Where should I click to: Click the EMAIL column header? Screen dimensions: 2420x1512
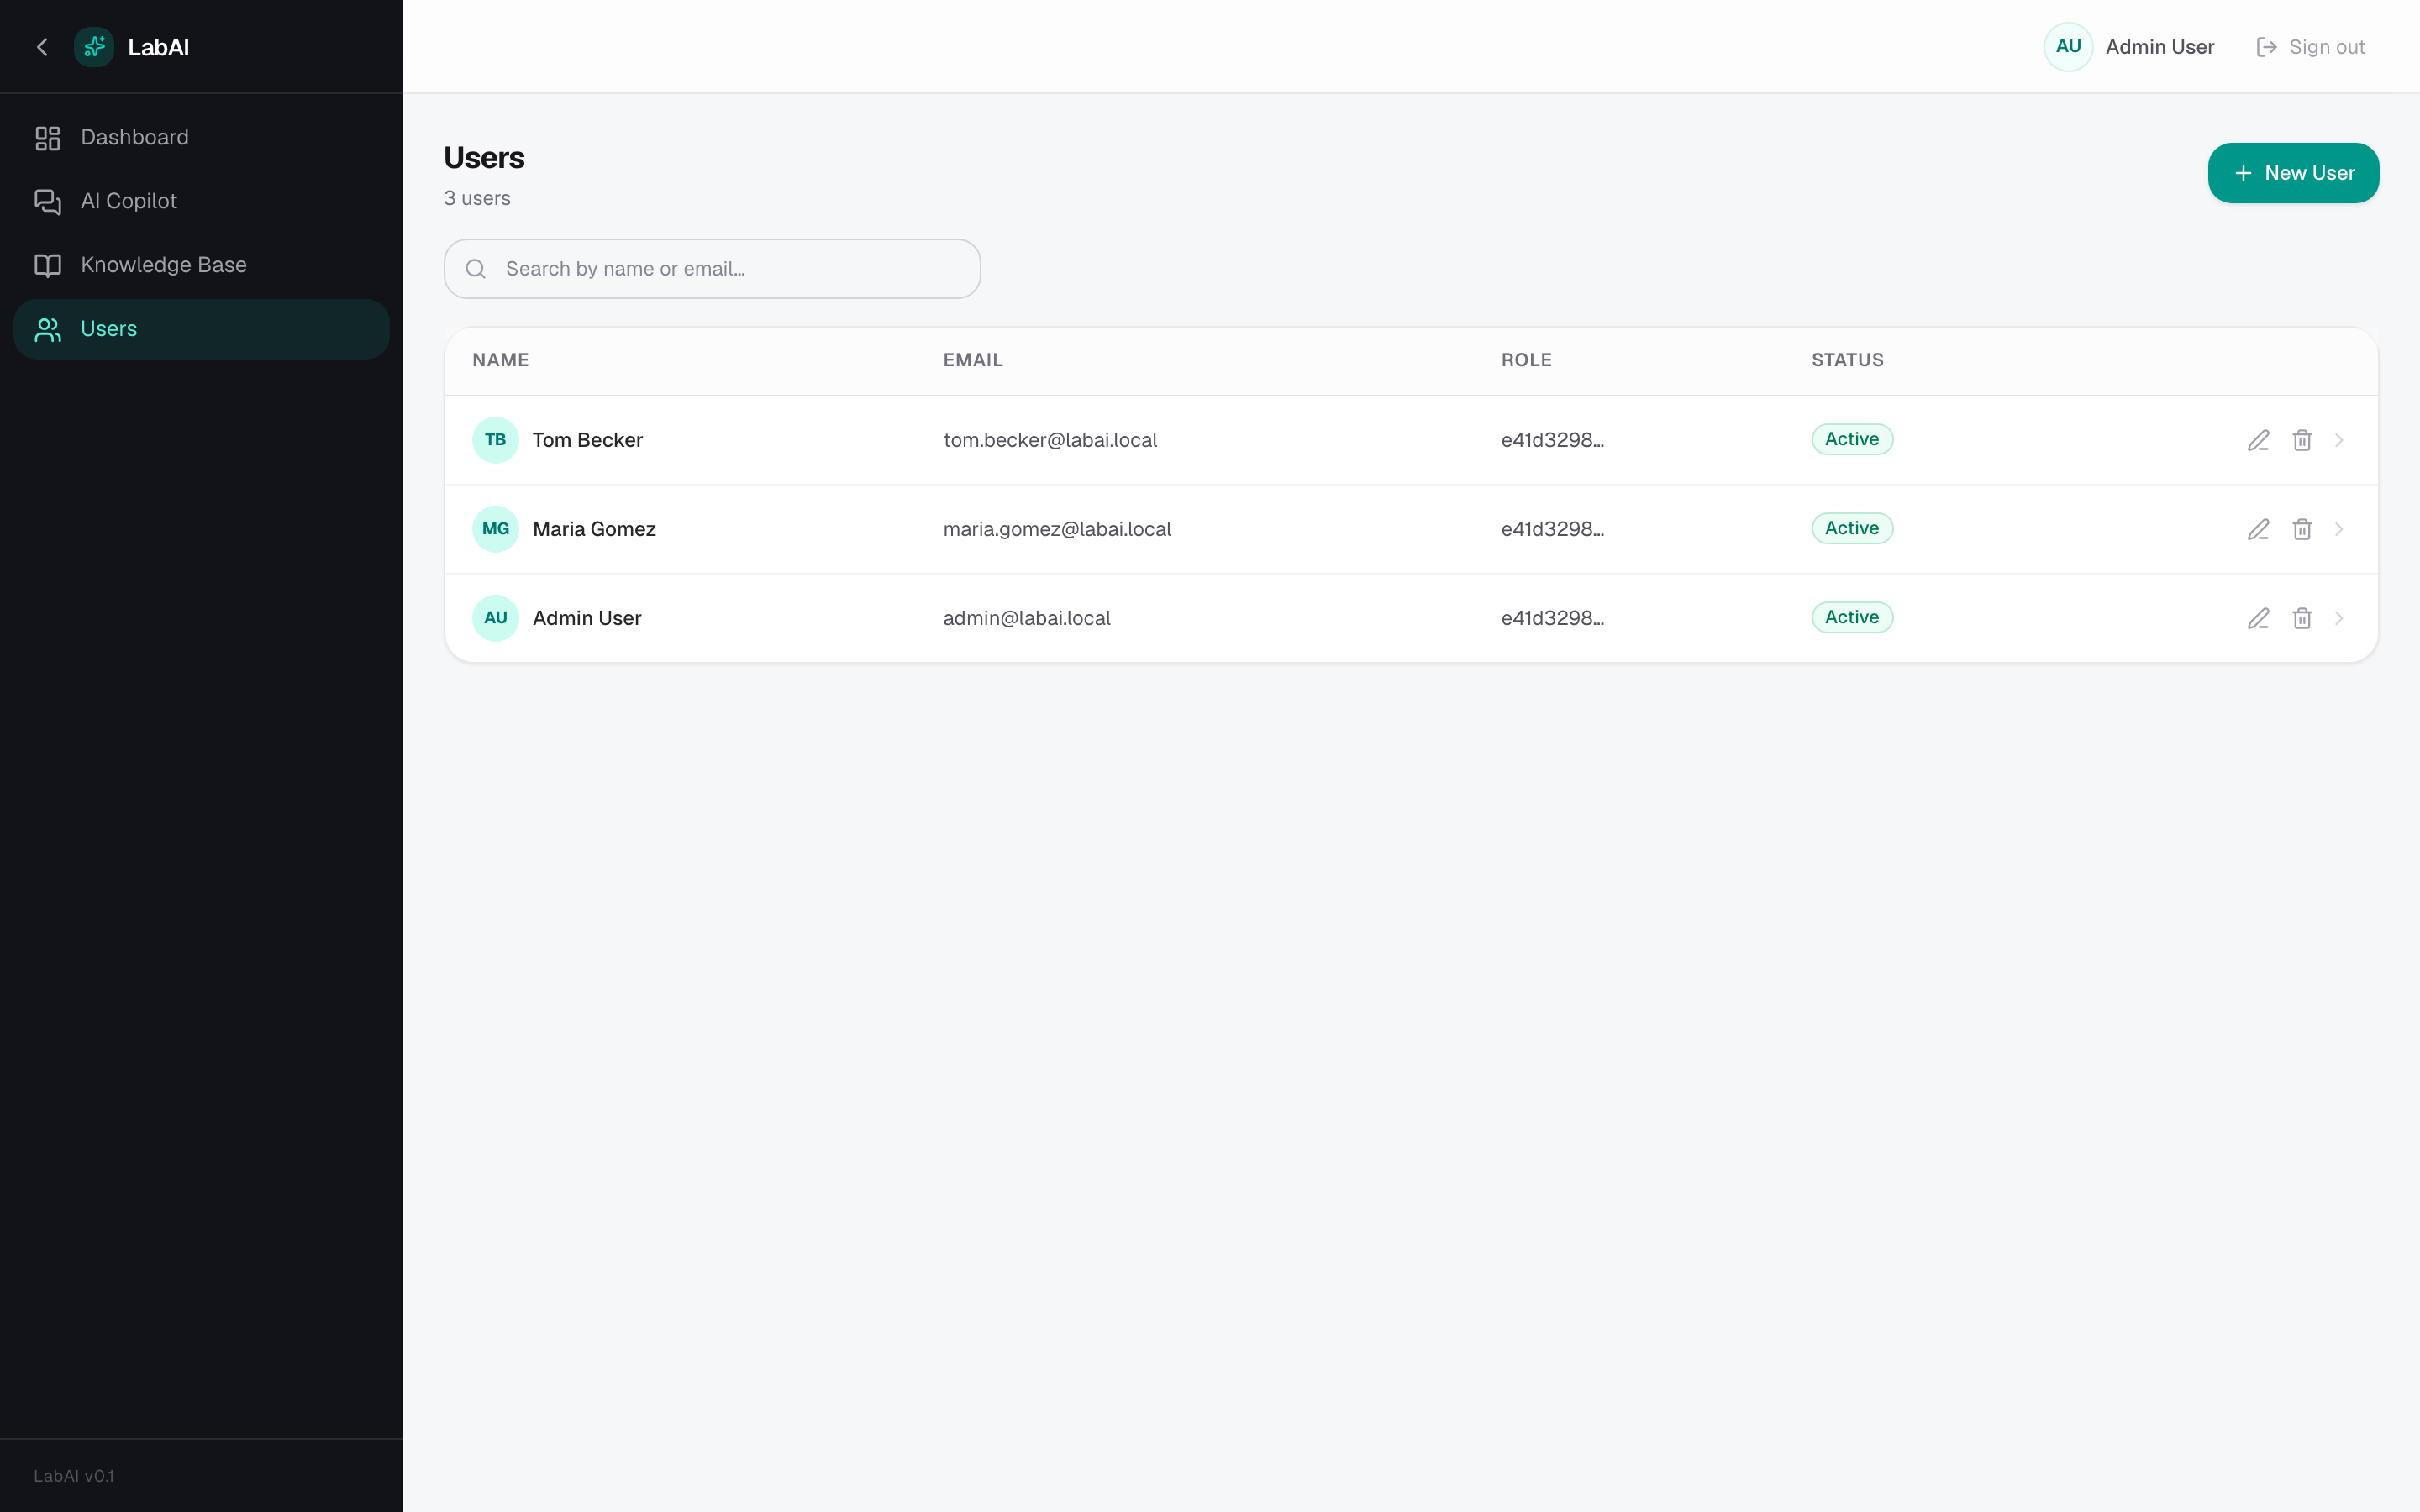pyautogui.click(x=972, y=360)
